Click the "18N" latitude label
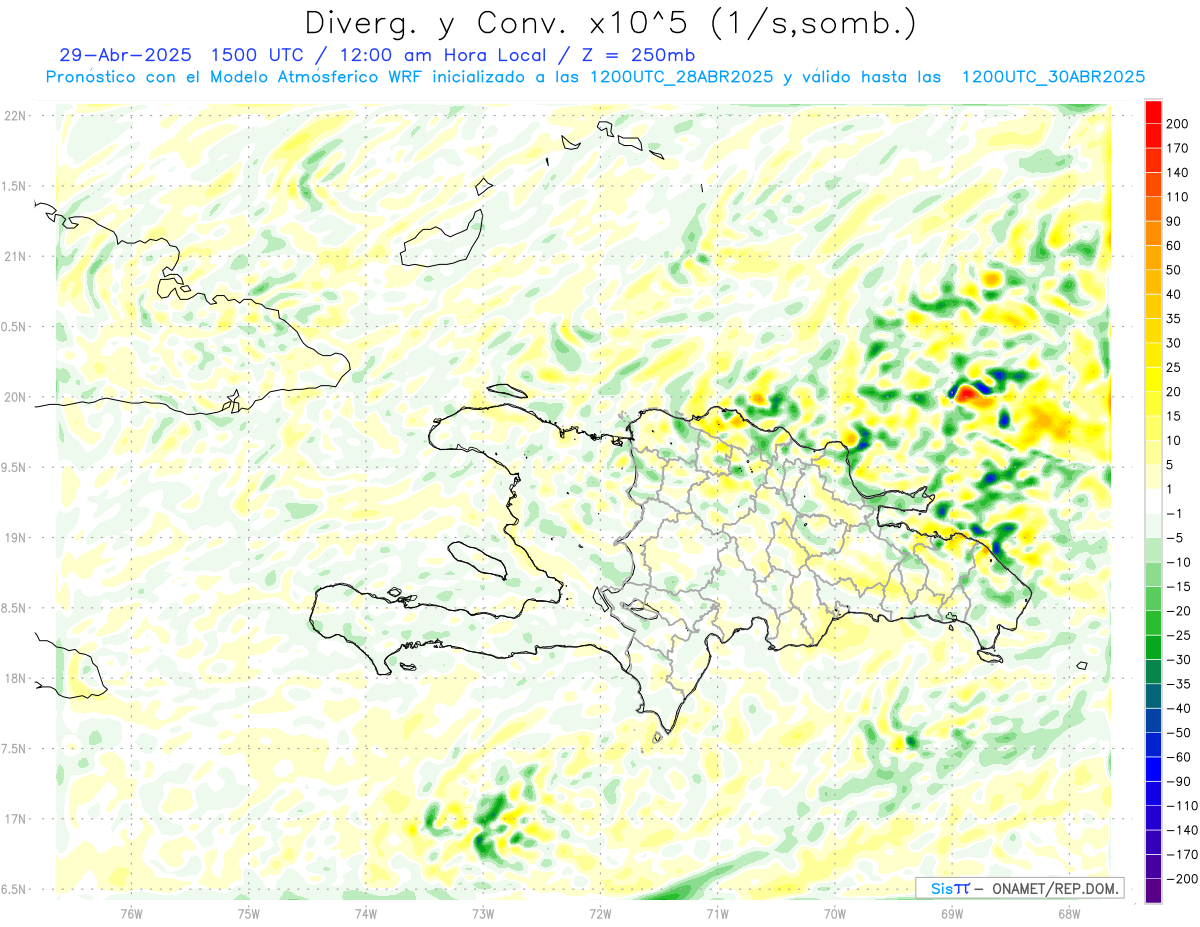1200x927 pixels. tap(14, 679)
